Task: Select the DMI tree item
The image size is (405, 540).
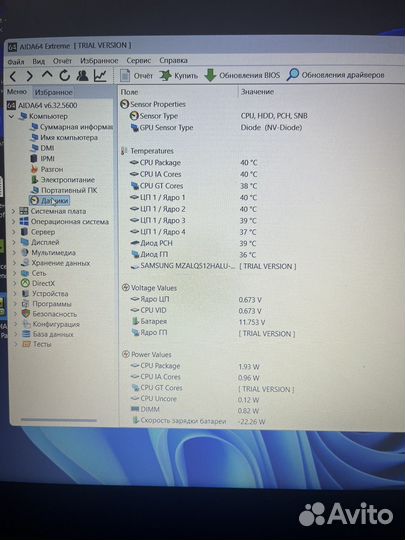Action: (x=42, y=148)
